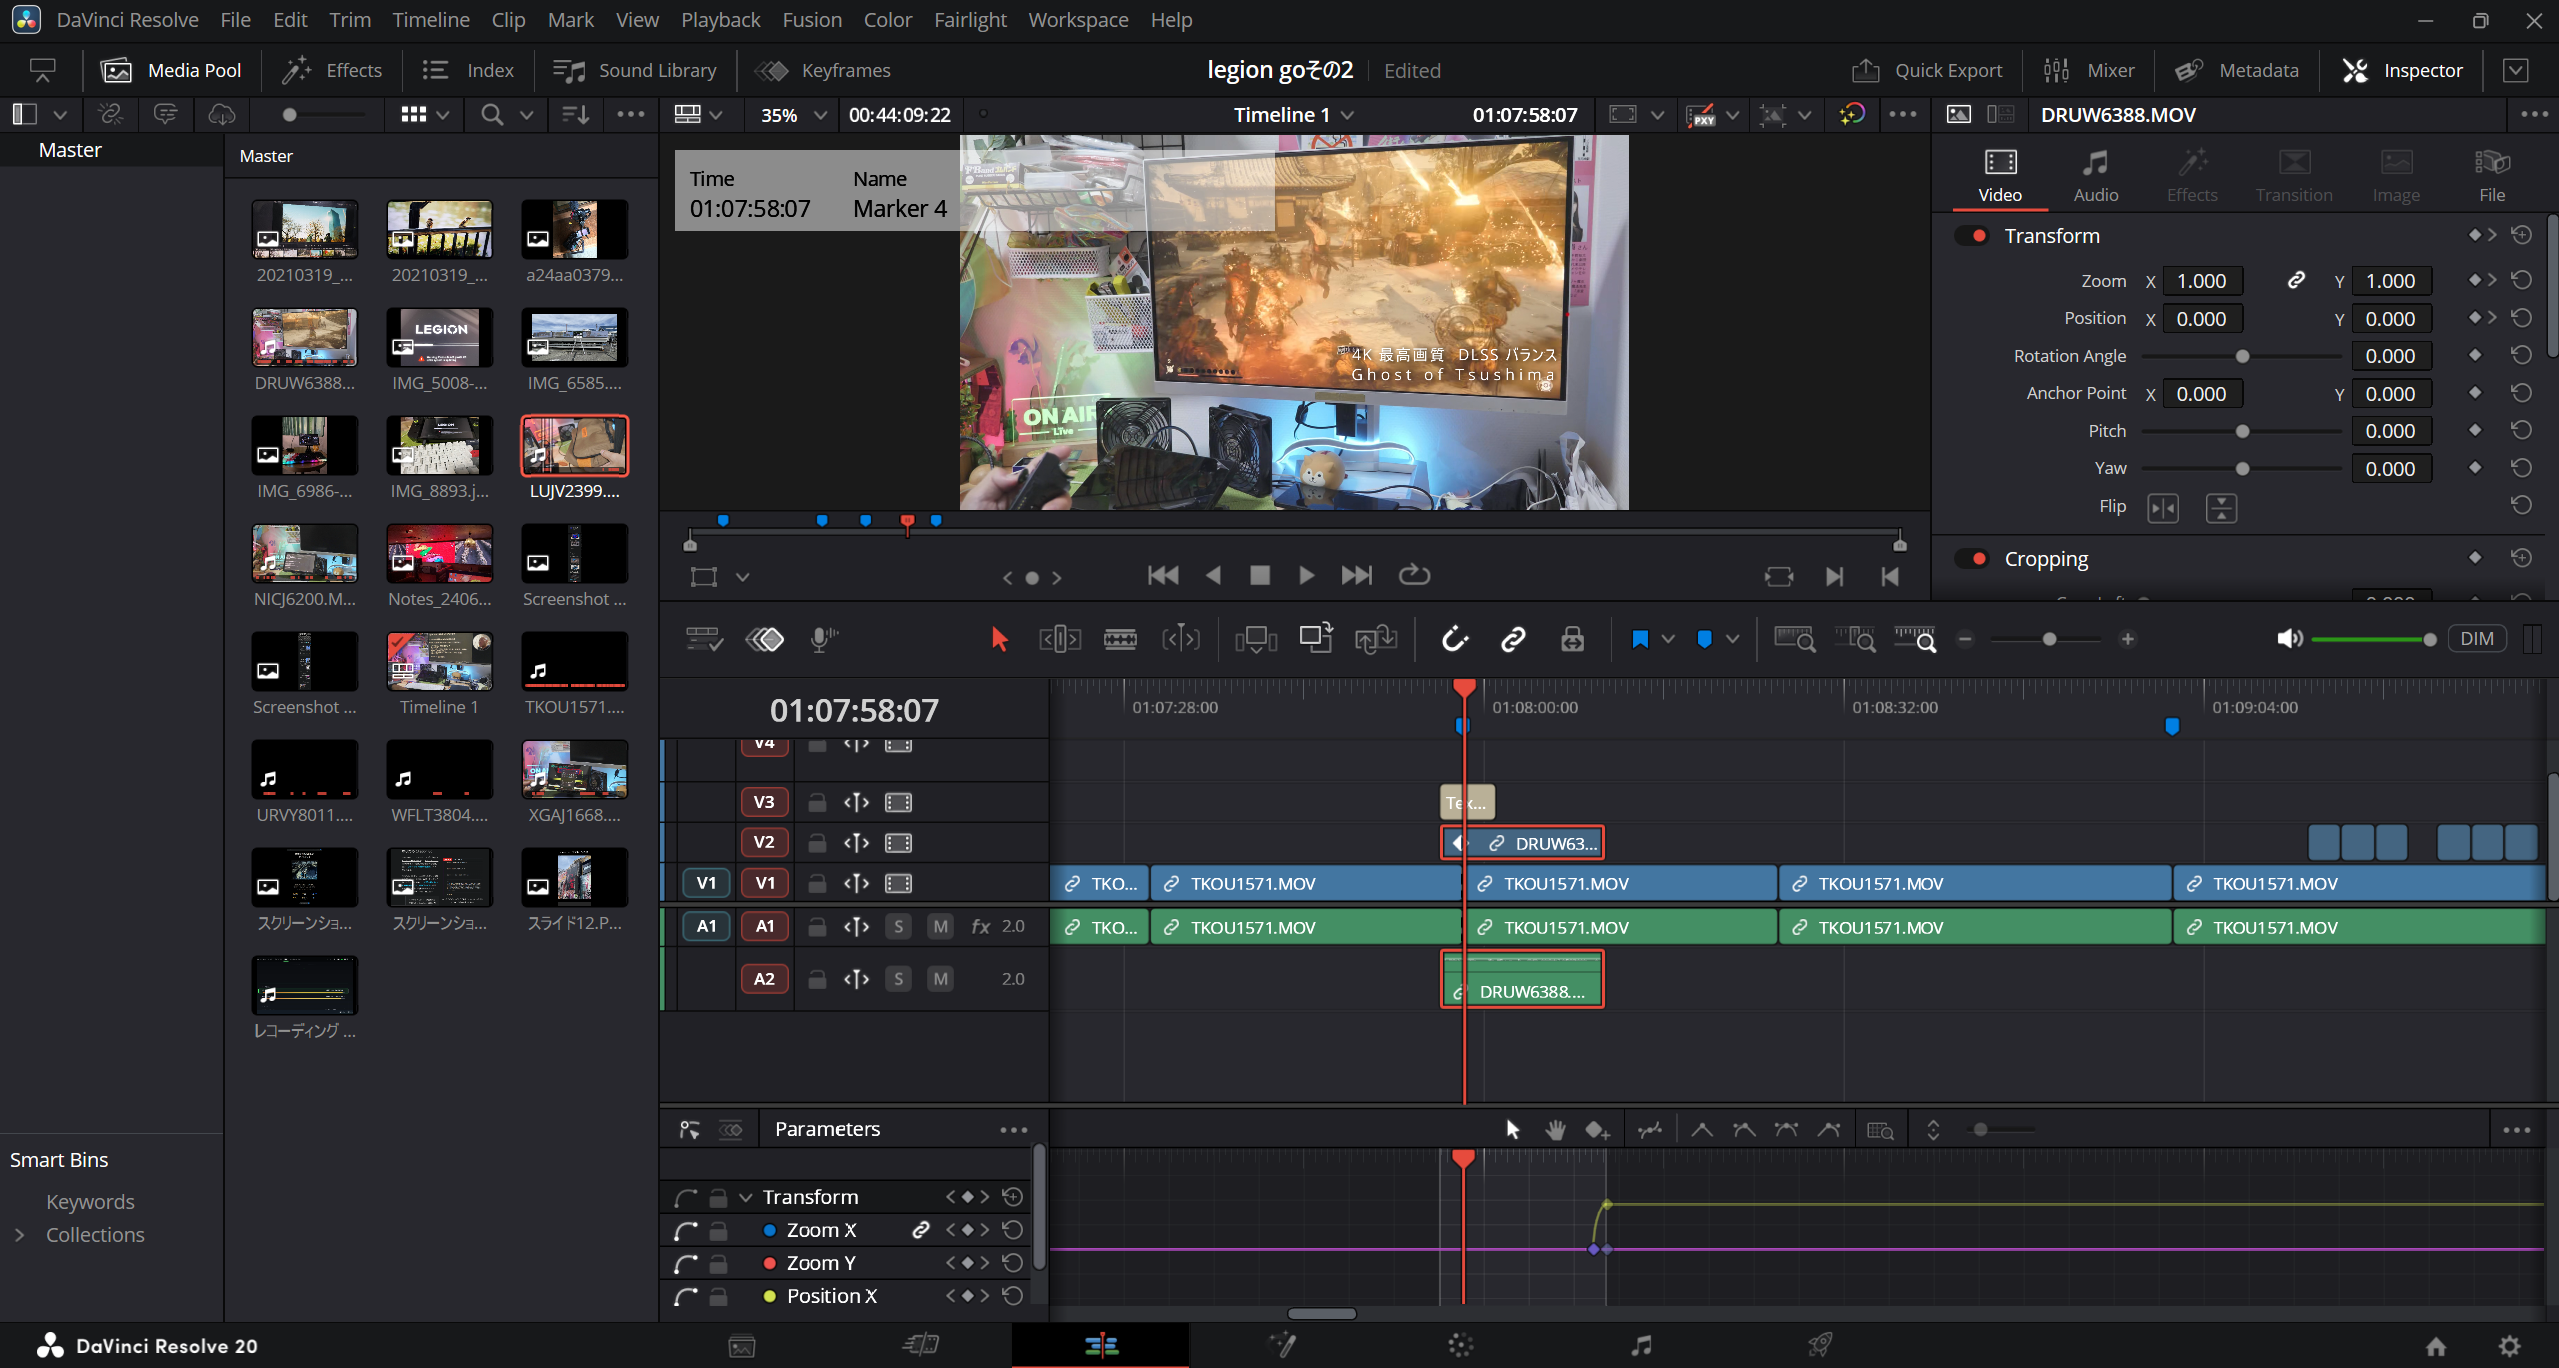The image size is (2559, 1368).
Task: Mute audio track A1
Action: pyautogui.click(x=940, y=926)
